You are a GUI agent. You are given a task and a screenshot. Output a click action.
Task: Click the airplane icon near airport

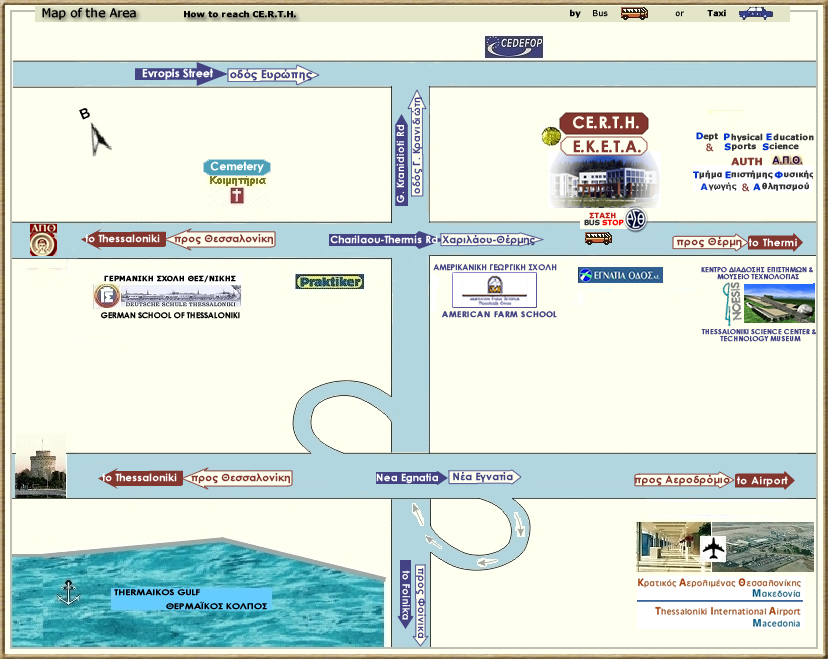tap(714, 549)
